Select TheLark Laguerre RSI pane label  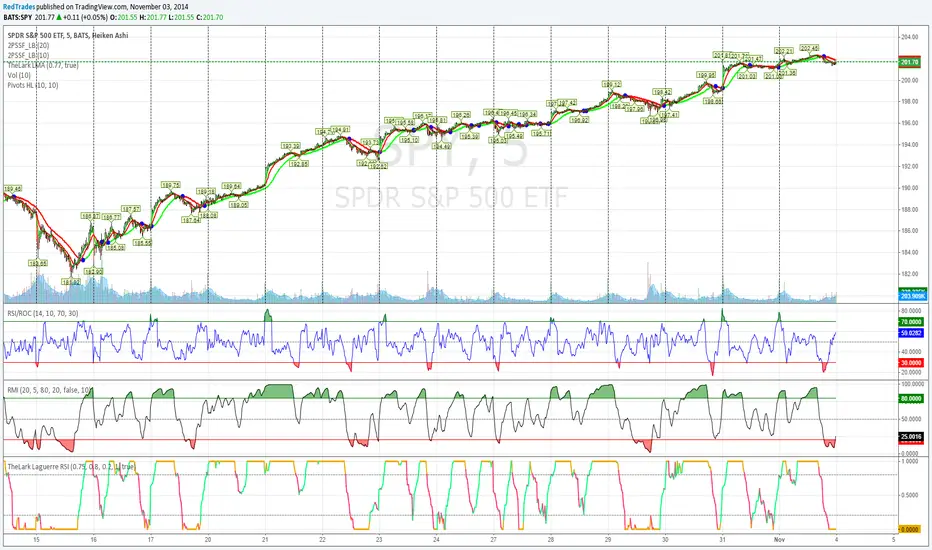click(71, 467)
